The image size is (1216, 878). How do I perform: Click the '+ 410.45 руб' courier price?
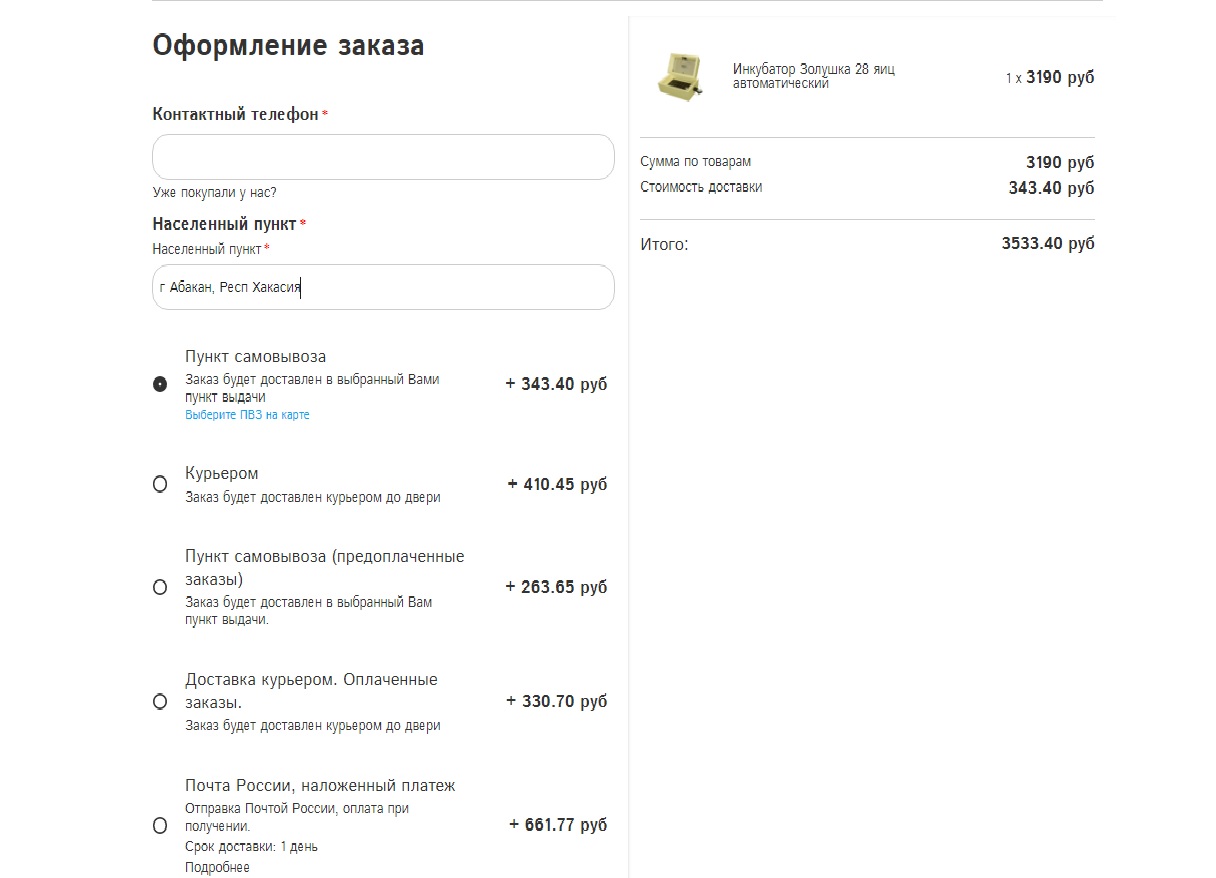click(557, 484)
